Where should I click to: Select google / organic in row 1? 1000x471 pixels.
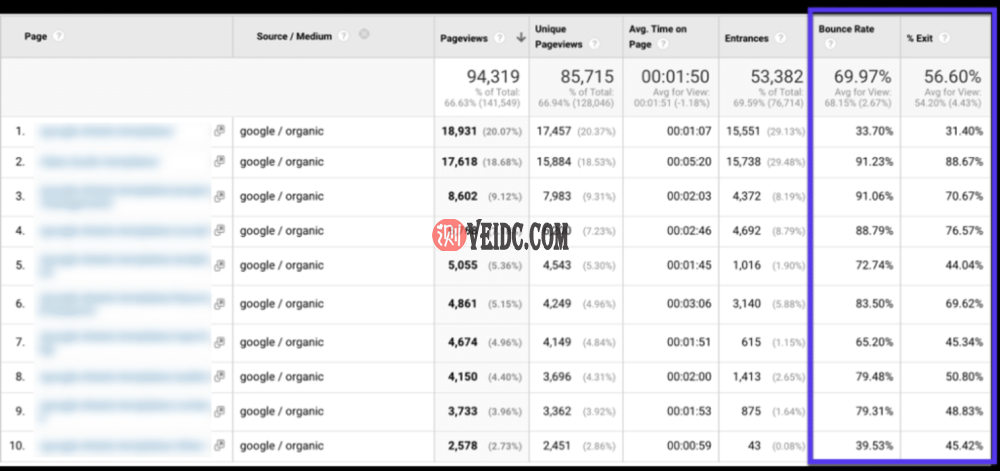281,131
